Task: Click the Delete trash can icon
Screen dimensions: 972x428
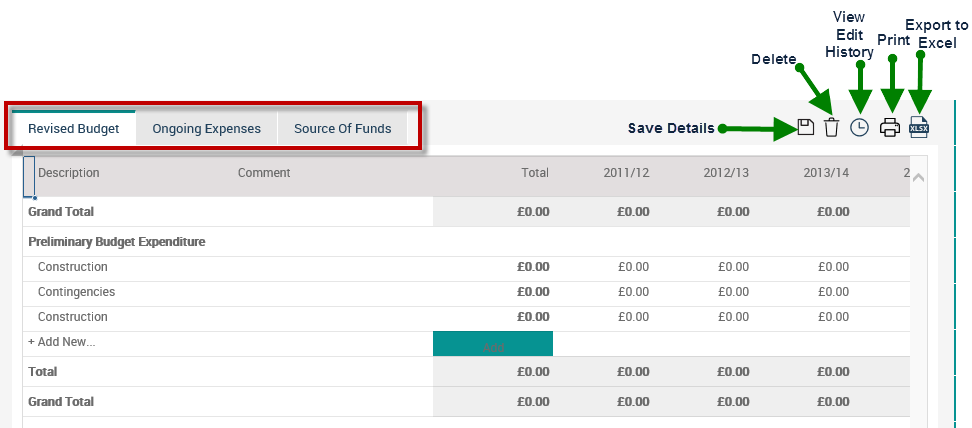Action: point(831,127)
